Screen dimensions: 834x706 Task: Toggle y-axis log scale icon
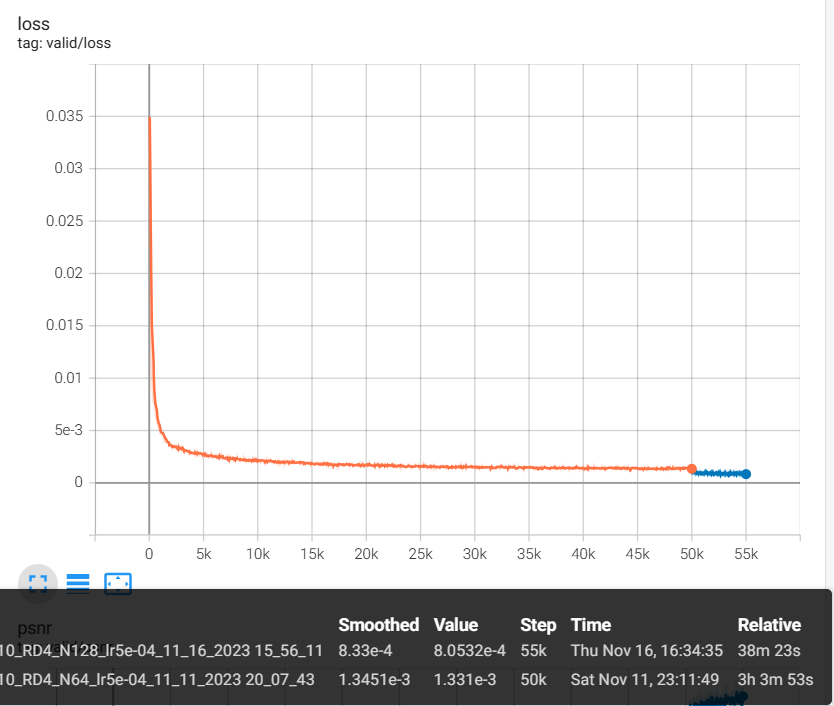78,583
